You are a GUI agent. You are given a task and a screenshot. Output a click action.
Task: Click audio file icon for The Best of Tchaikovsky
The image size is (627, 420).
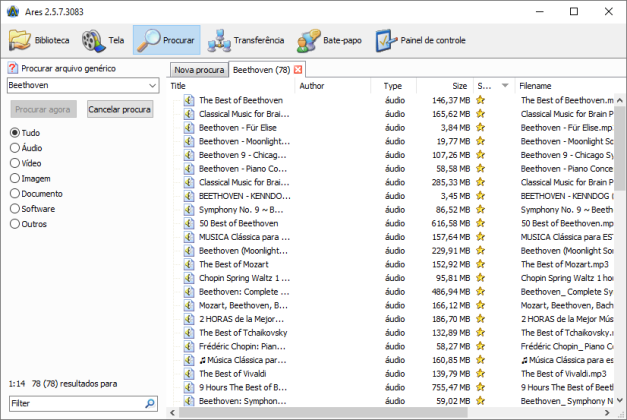189,332
